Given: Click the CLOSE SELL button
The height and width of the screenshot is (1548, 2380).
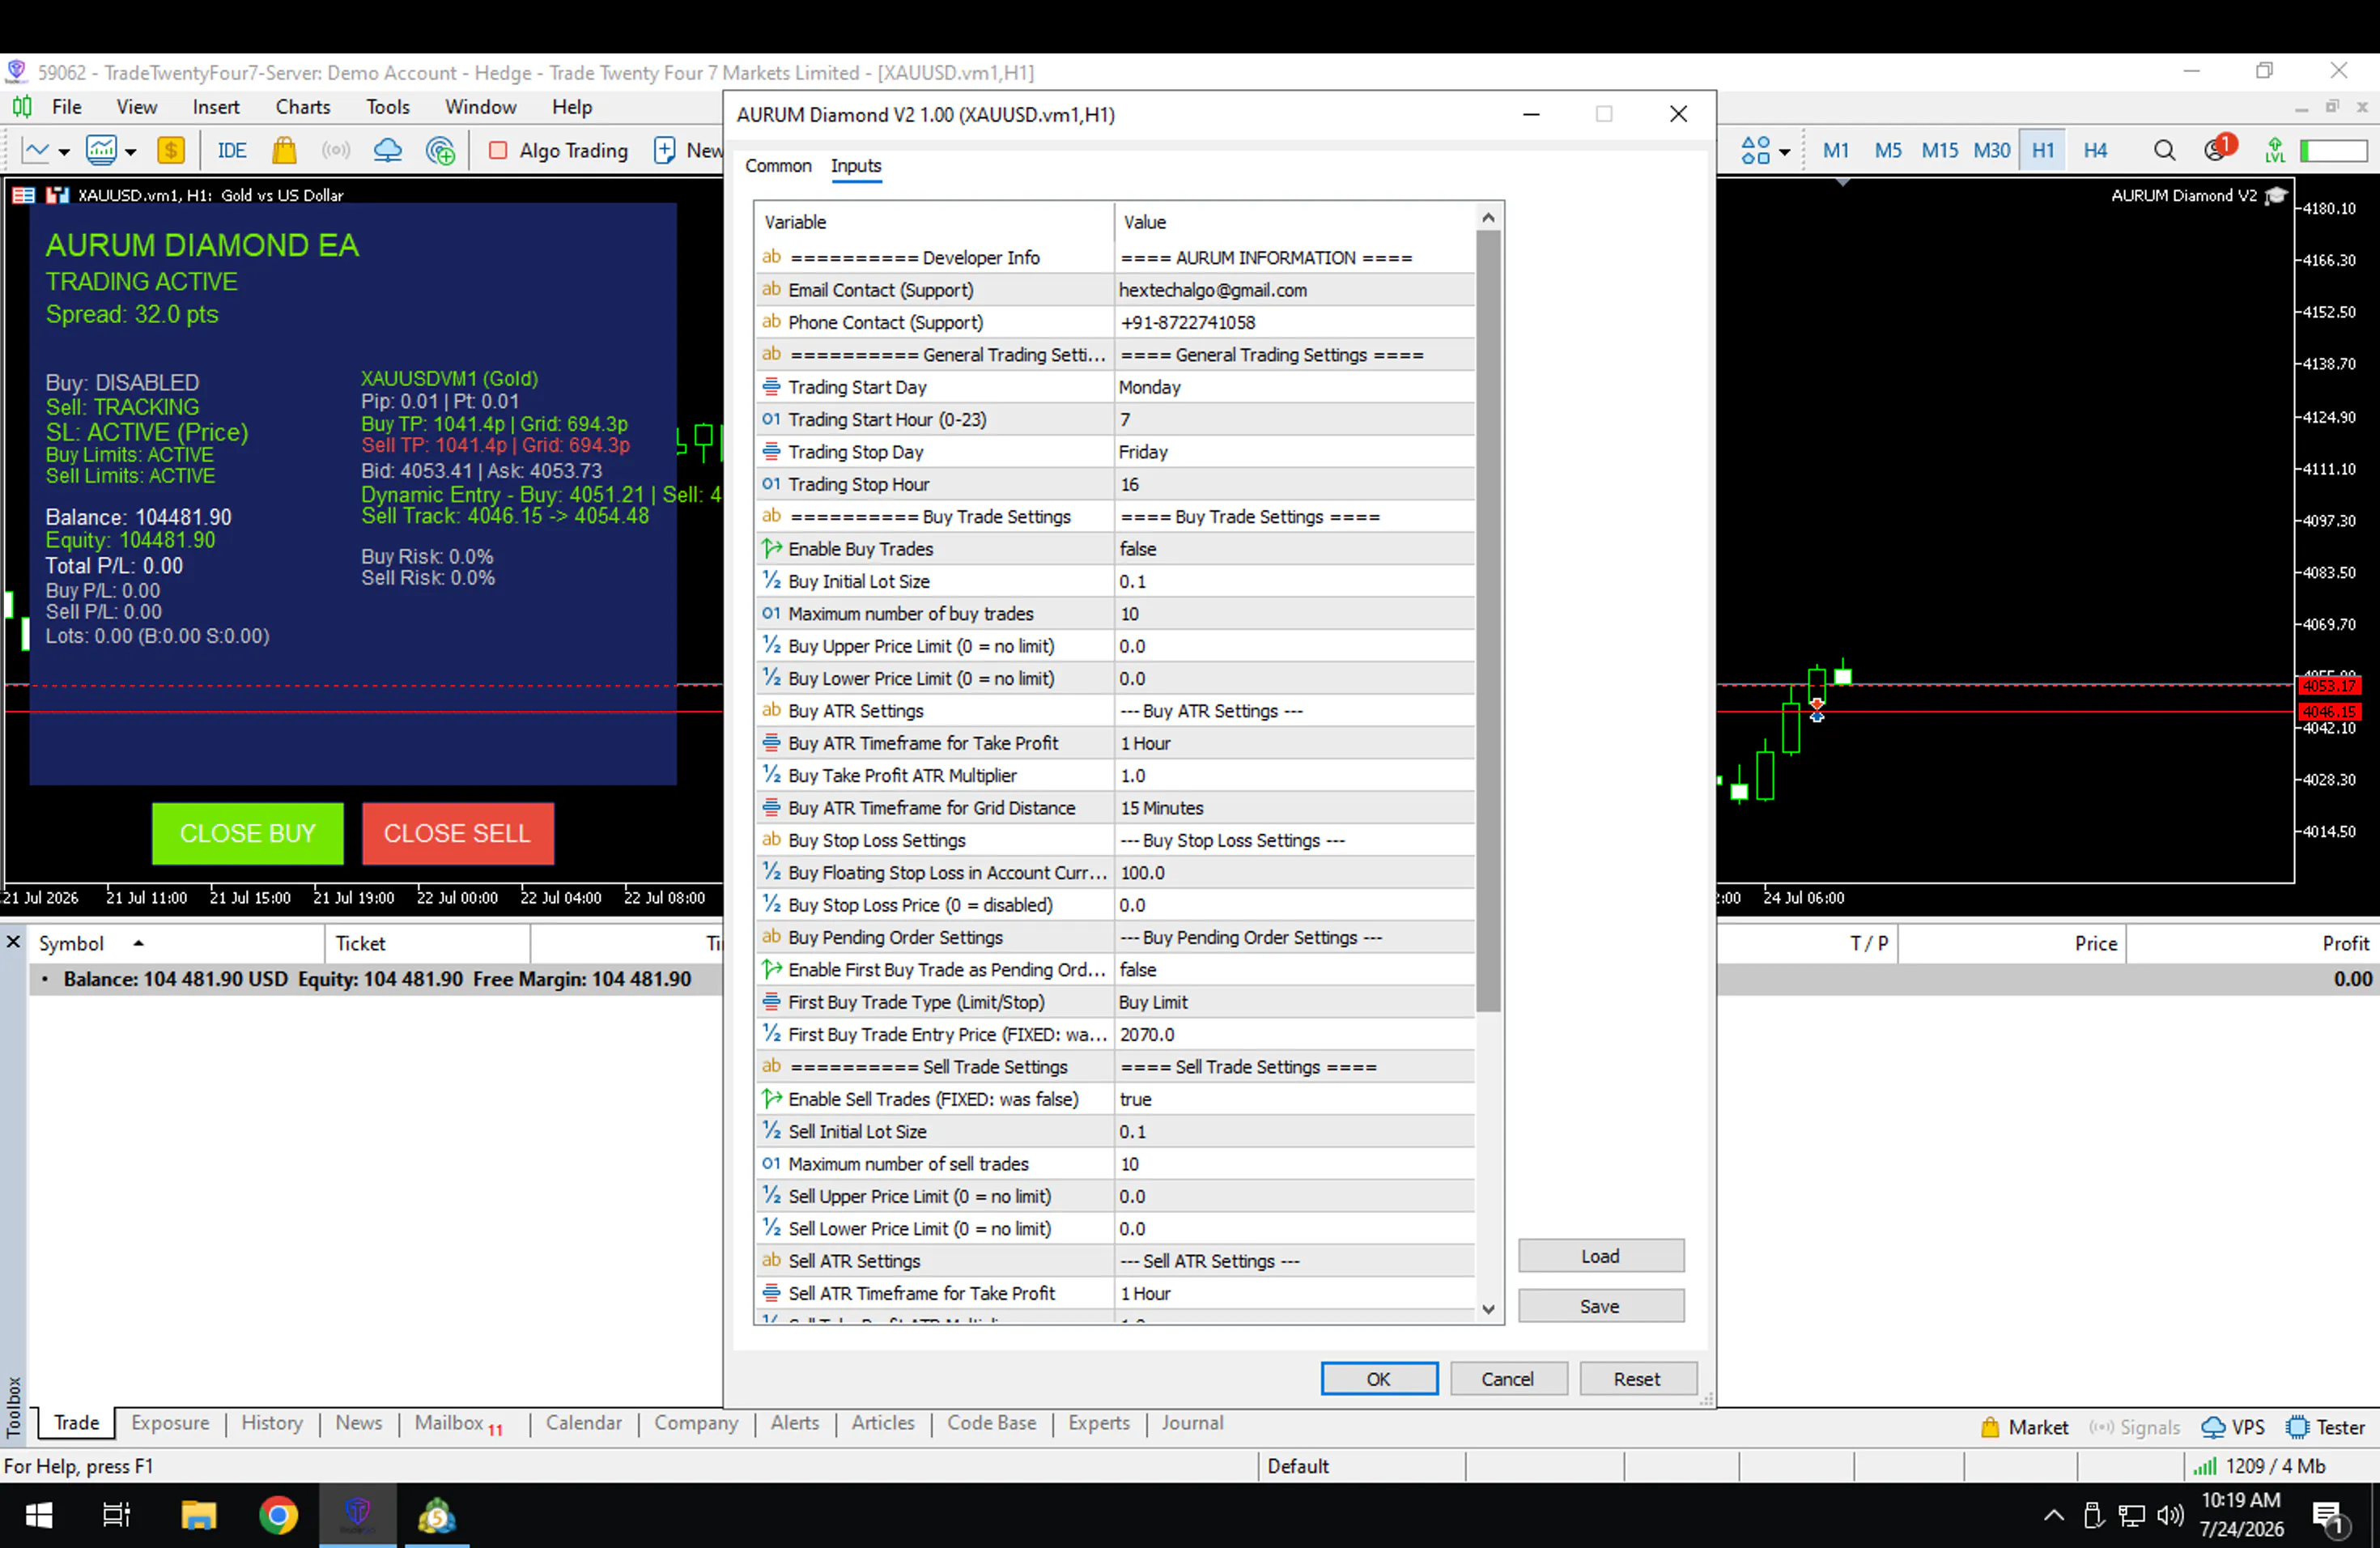Looking at the screenshot, I should point(457,833).
